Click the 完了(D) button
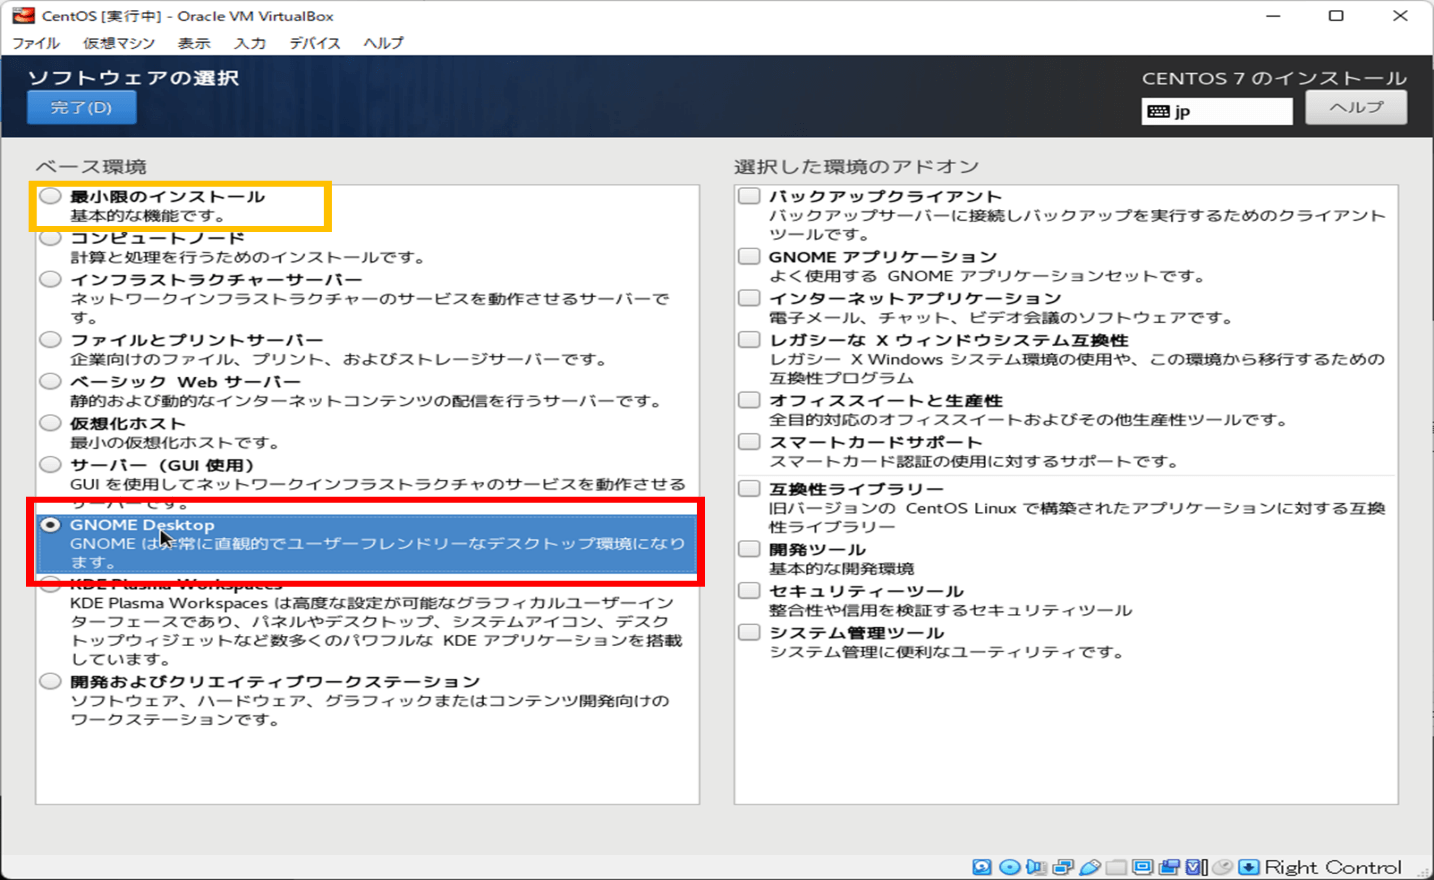The width and height of the screenshot is (1434, 880). click(82, 107)
